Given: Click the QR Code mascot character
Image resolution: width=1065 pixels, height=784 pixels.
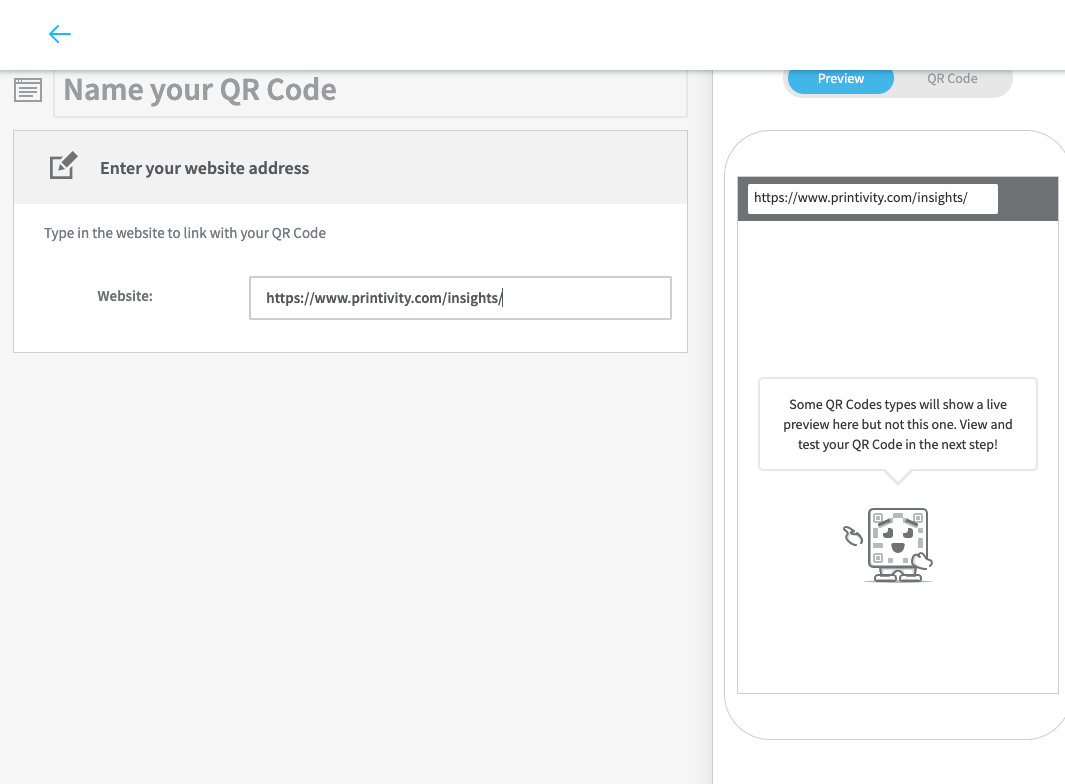Looking at the screenshot, I should 898,545.
